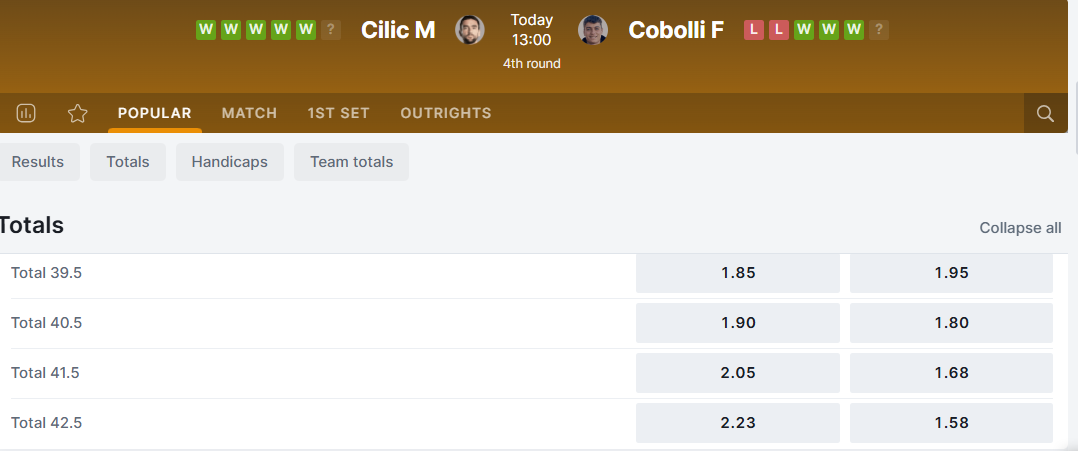
Task: Click Cobolli F's player avatar
Action: 593,30
